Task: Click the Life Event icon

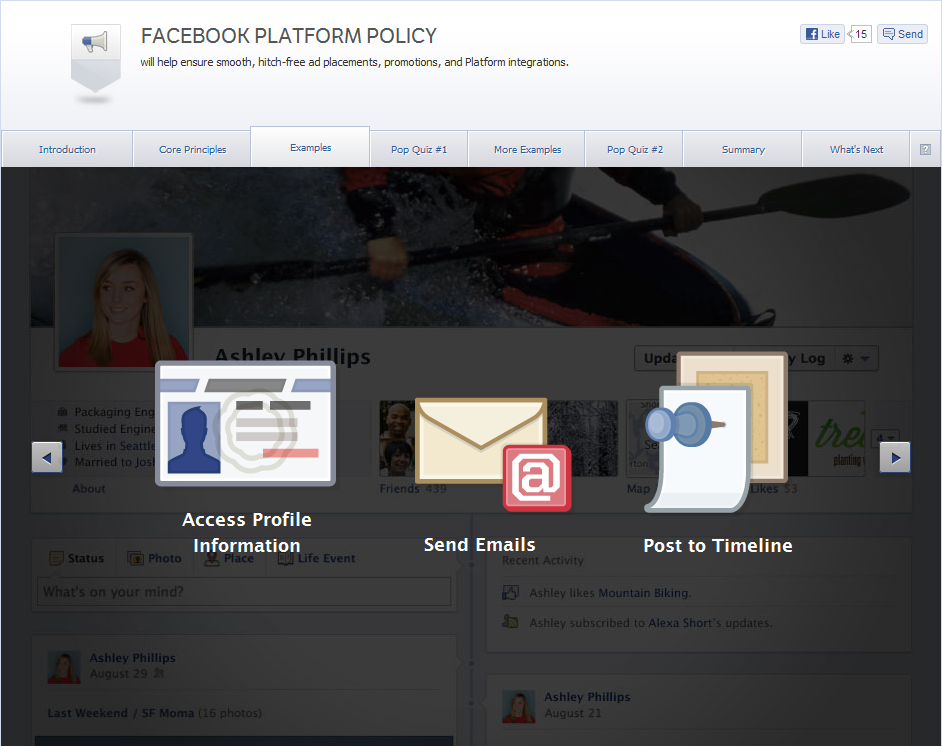Action: click(x=285, y=558)
